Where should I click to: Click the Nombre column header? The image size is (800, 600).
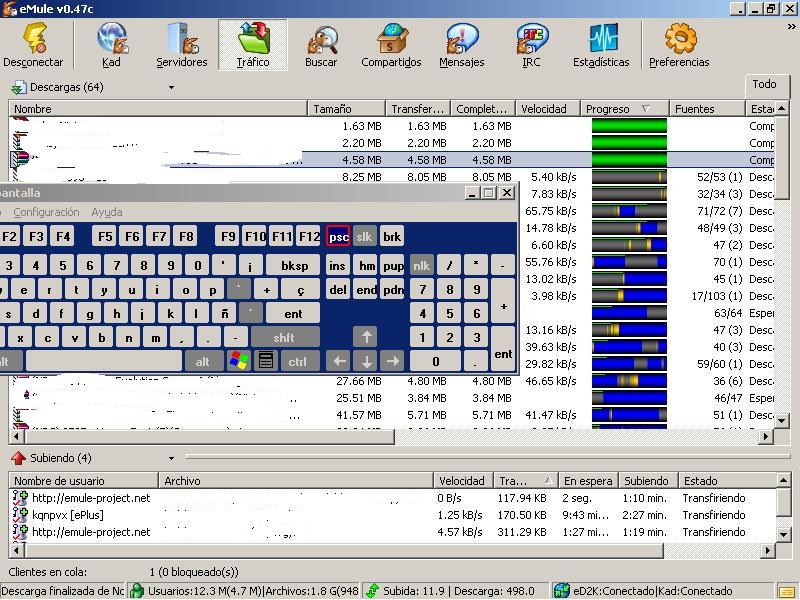click(x=158, y=109)
